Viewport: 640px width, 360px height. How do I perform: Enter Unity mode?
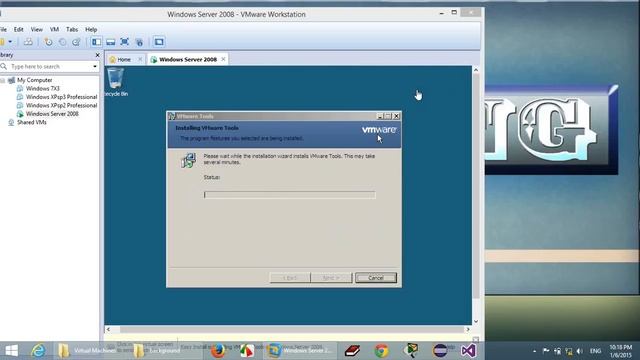tap(139, 42)
